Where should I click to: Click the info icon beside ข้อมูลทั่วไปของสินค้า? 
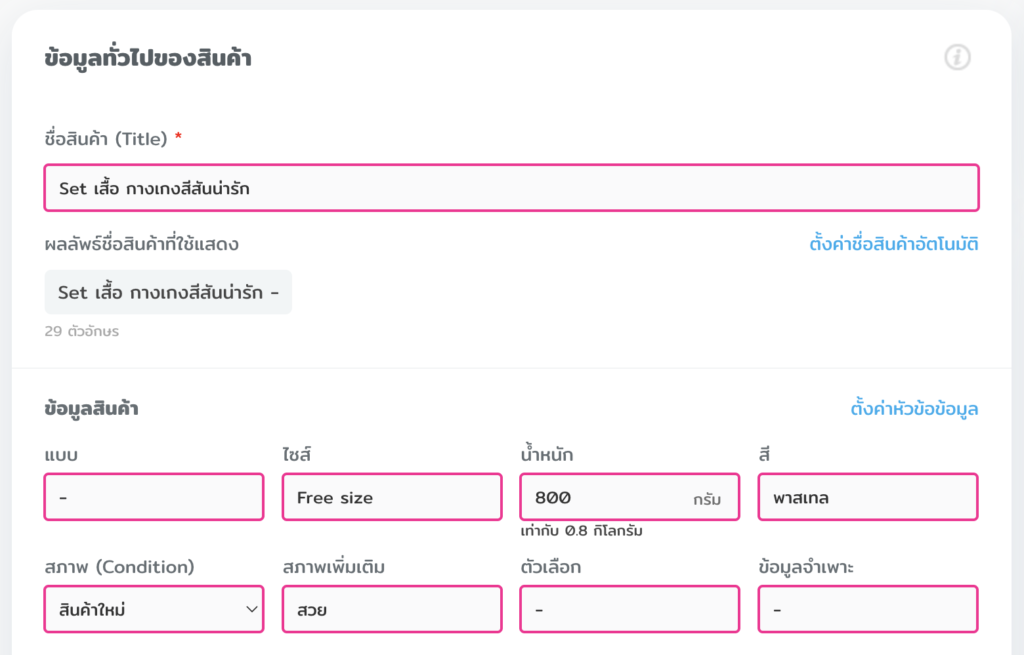(957, 58)
